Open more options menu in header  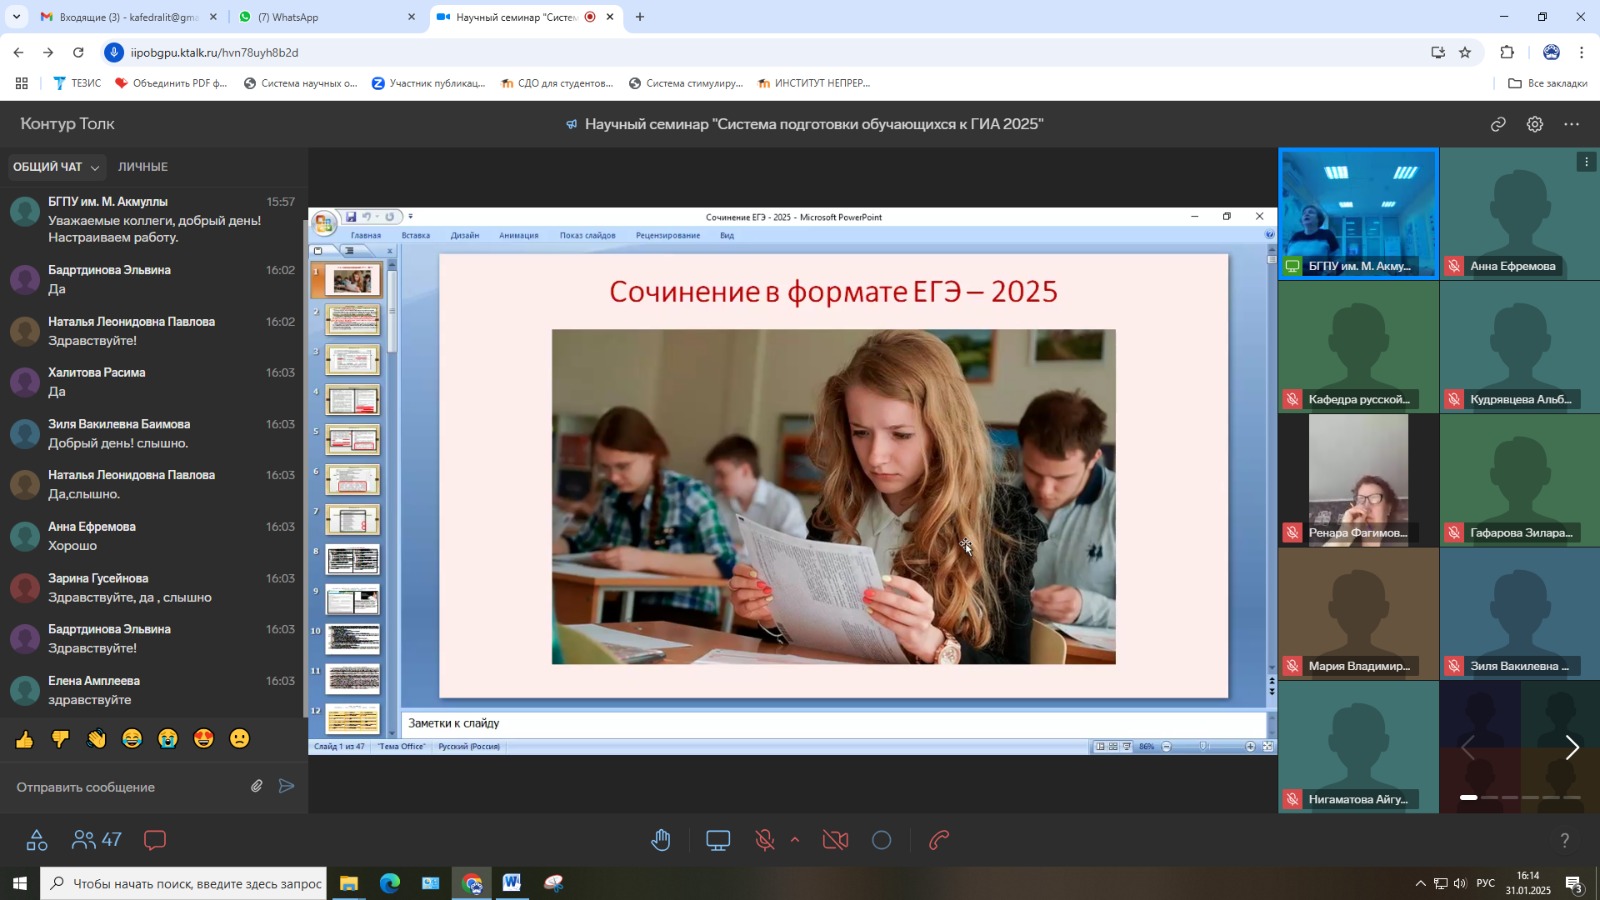point(1571,124)
